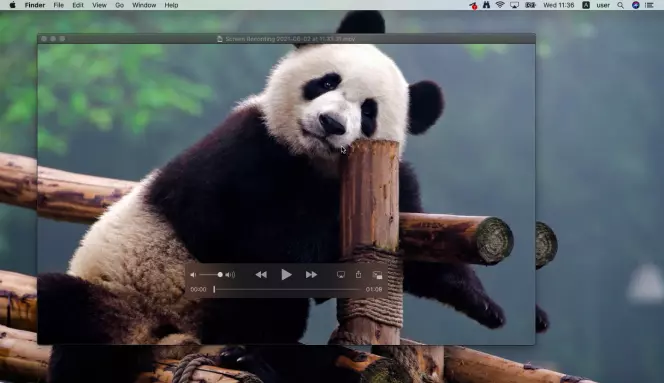This screenshot has height=383, width=664.
Task: Open AirPlay options in the player controls
Action: pyautogui.click(x=340, y=275)
